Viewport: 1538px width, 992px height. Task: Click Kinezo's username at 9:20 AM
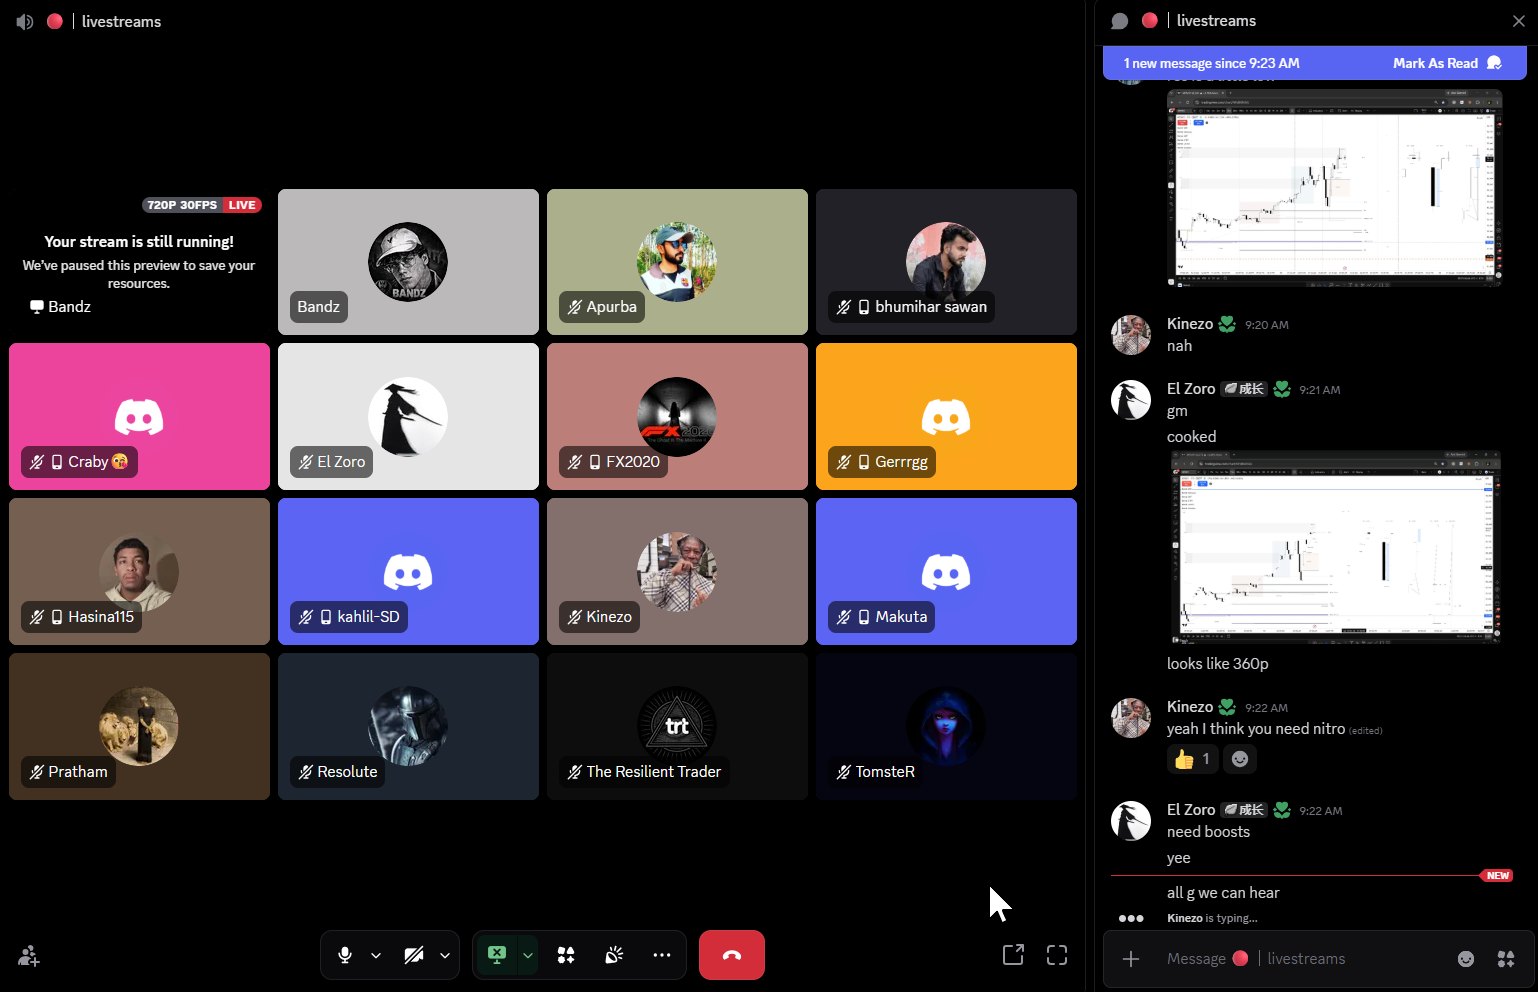[1189, 324]
